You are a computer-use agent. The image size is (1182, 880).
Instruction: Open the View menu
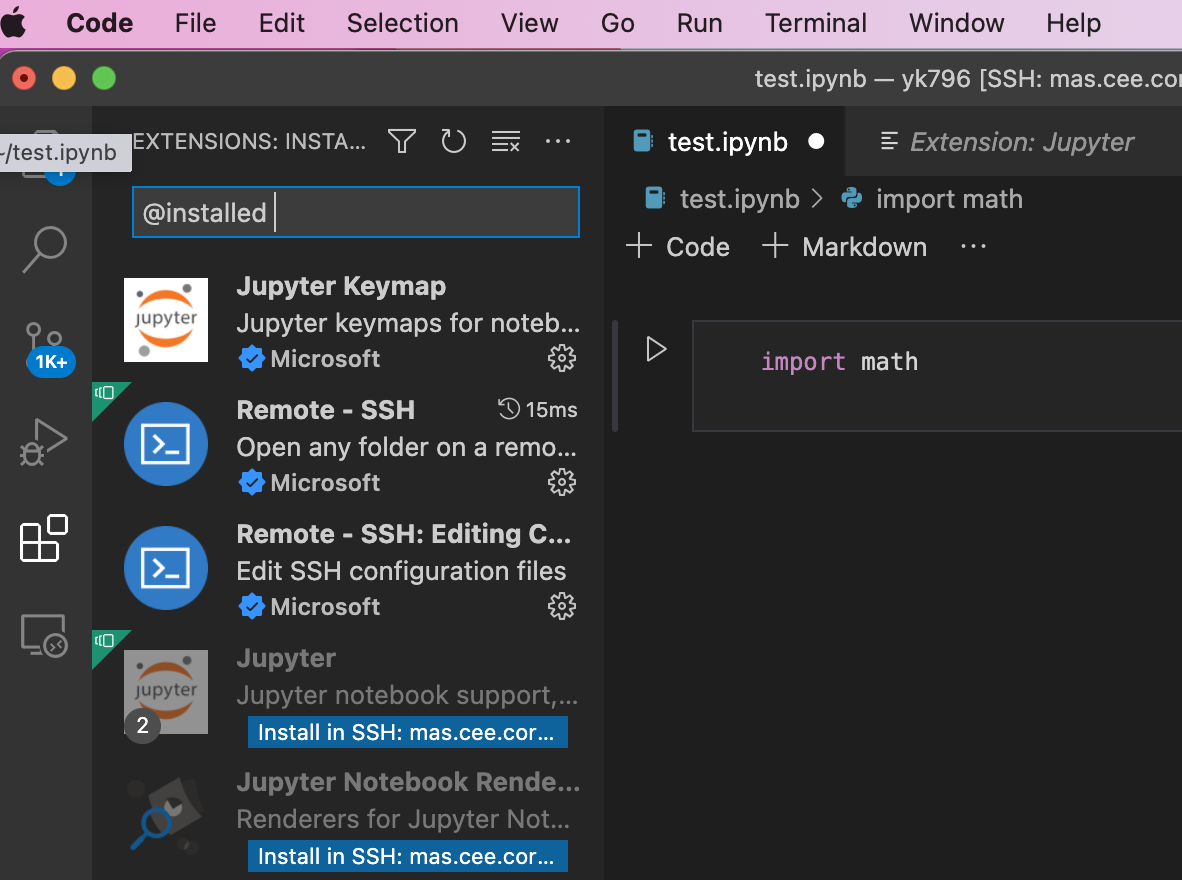click(x=529, y=23)
